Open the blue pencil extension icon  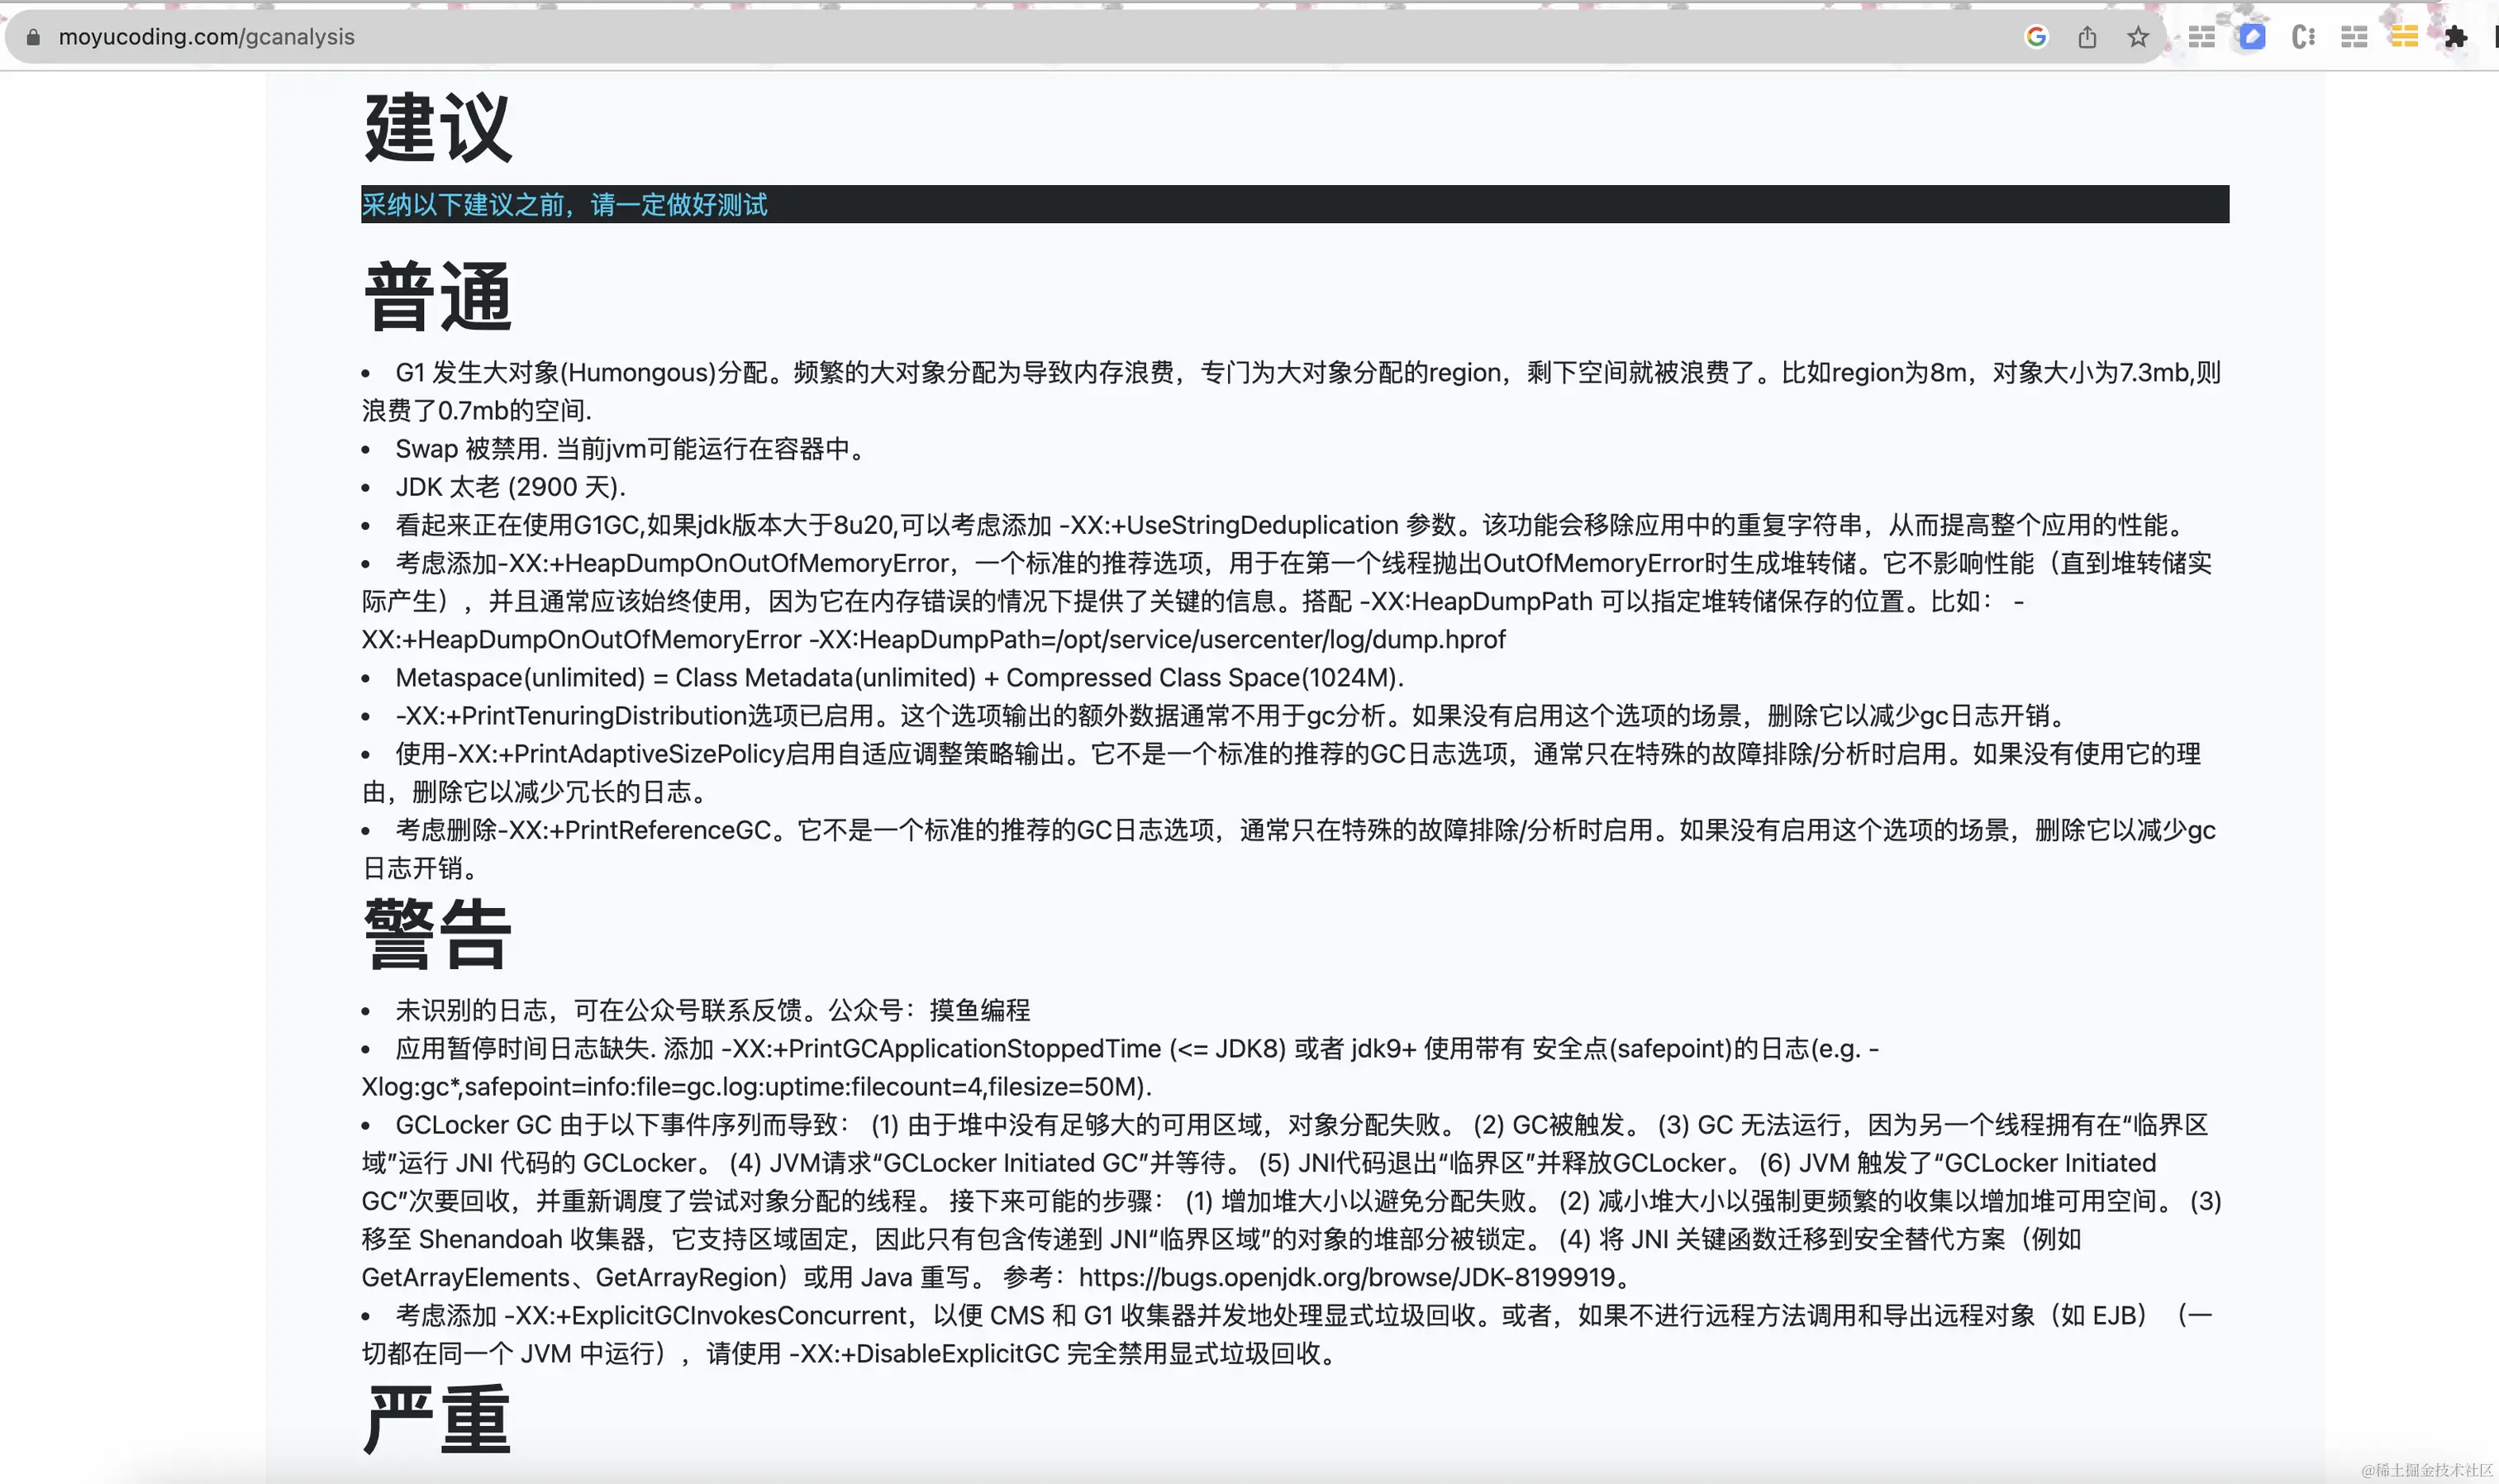tap(2252, 37)
